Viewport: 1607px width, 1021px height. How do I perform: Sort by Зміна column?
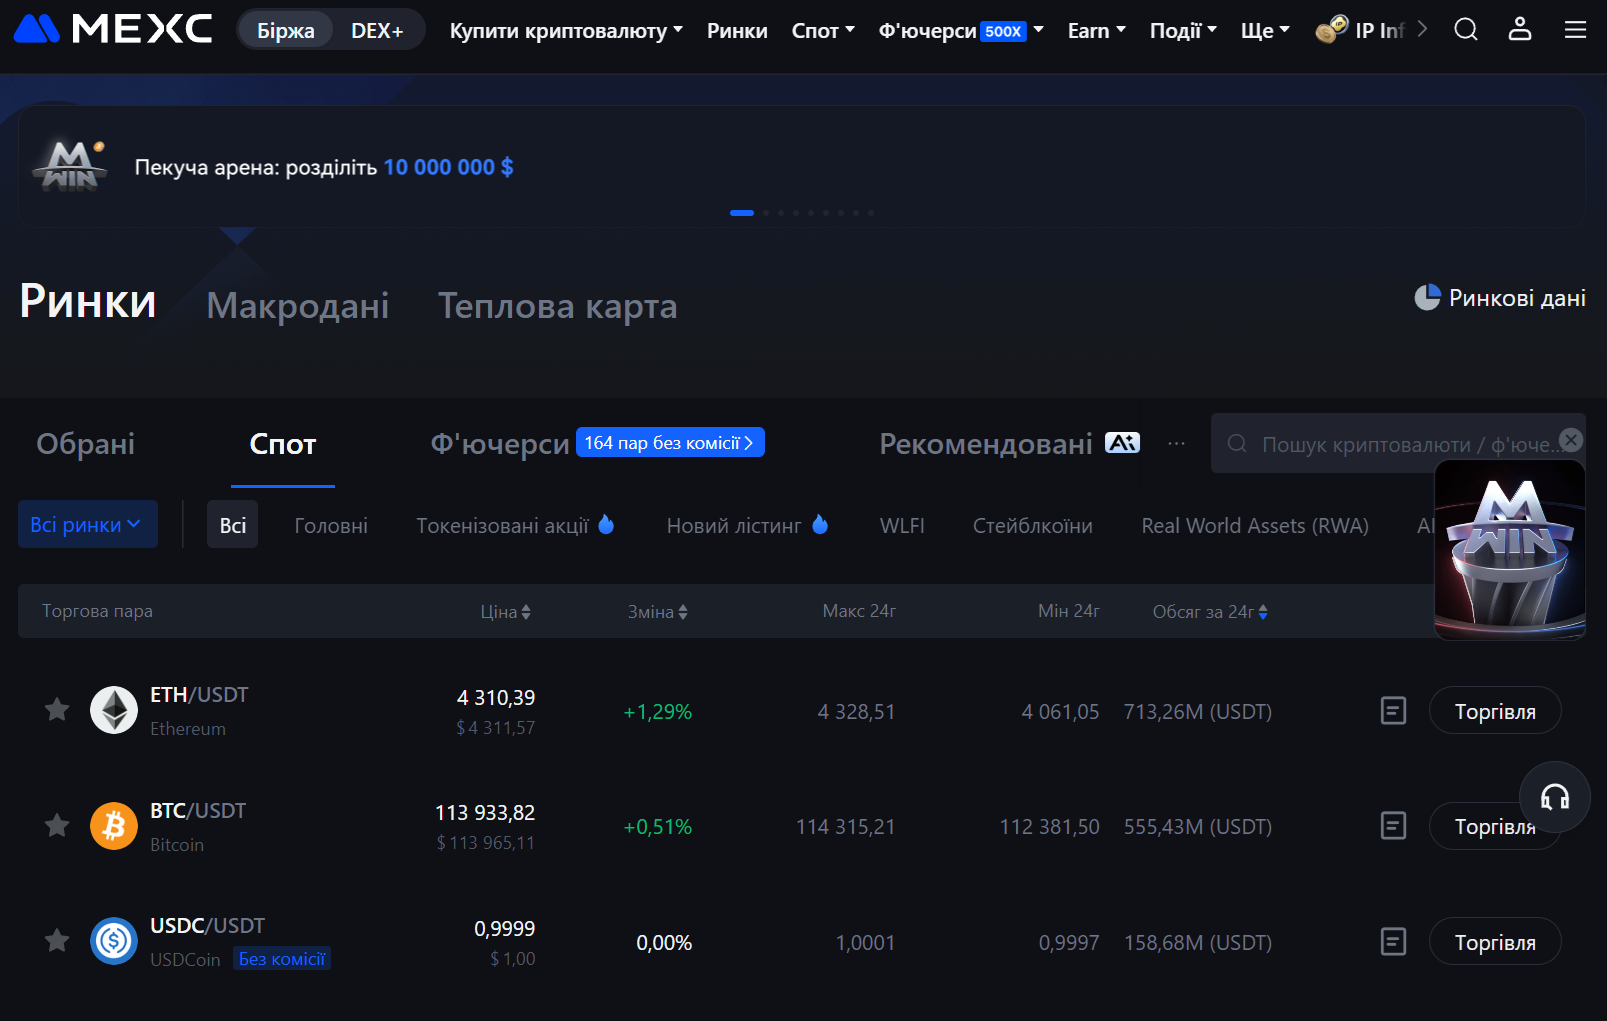click(658, 611)
